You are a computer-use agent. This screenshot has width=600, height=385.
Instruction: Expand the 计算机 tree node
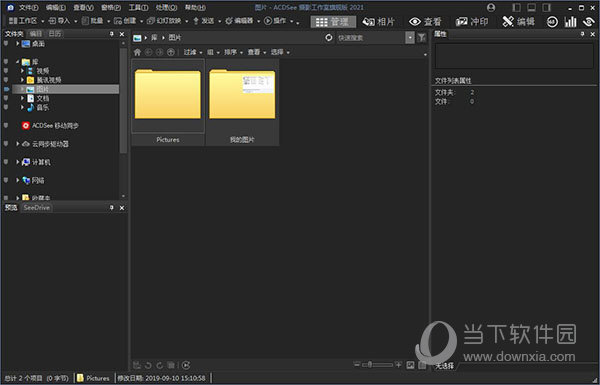click(18, 162)
